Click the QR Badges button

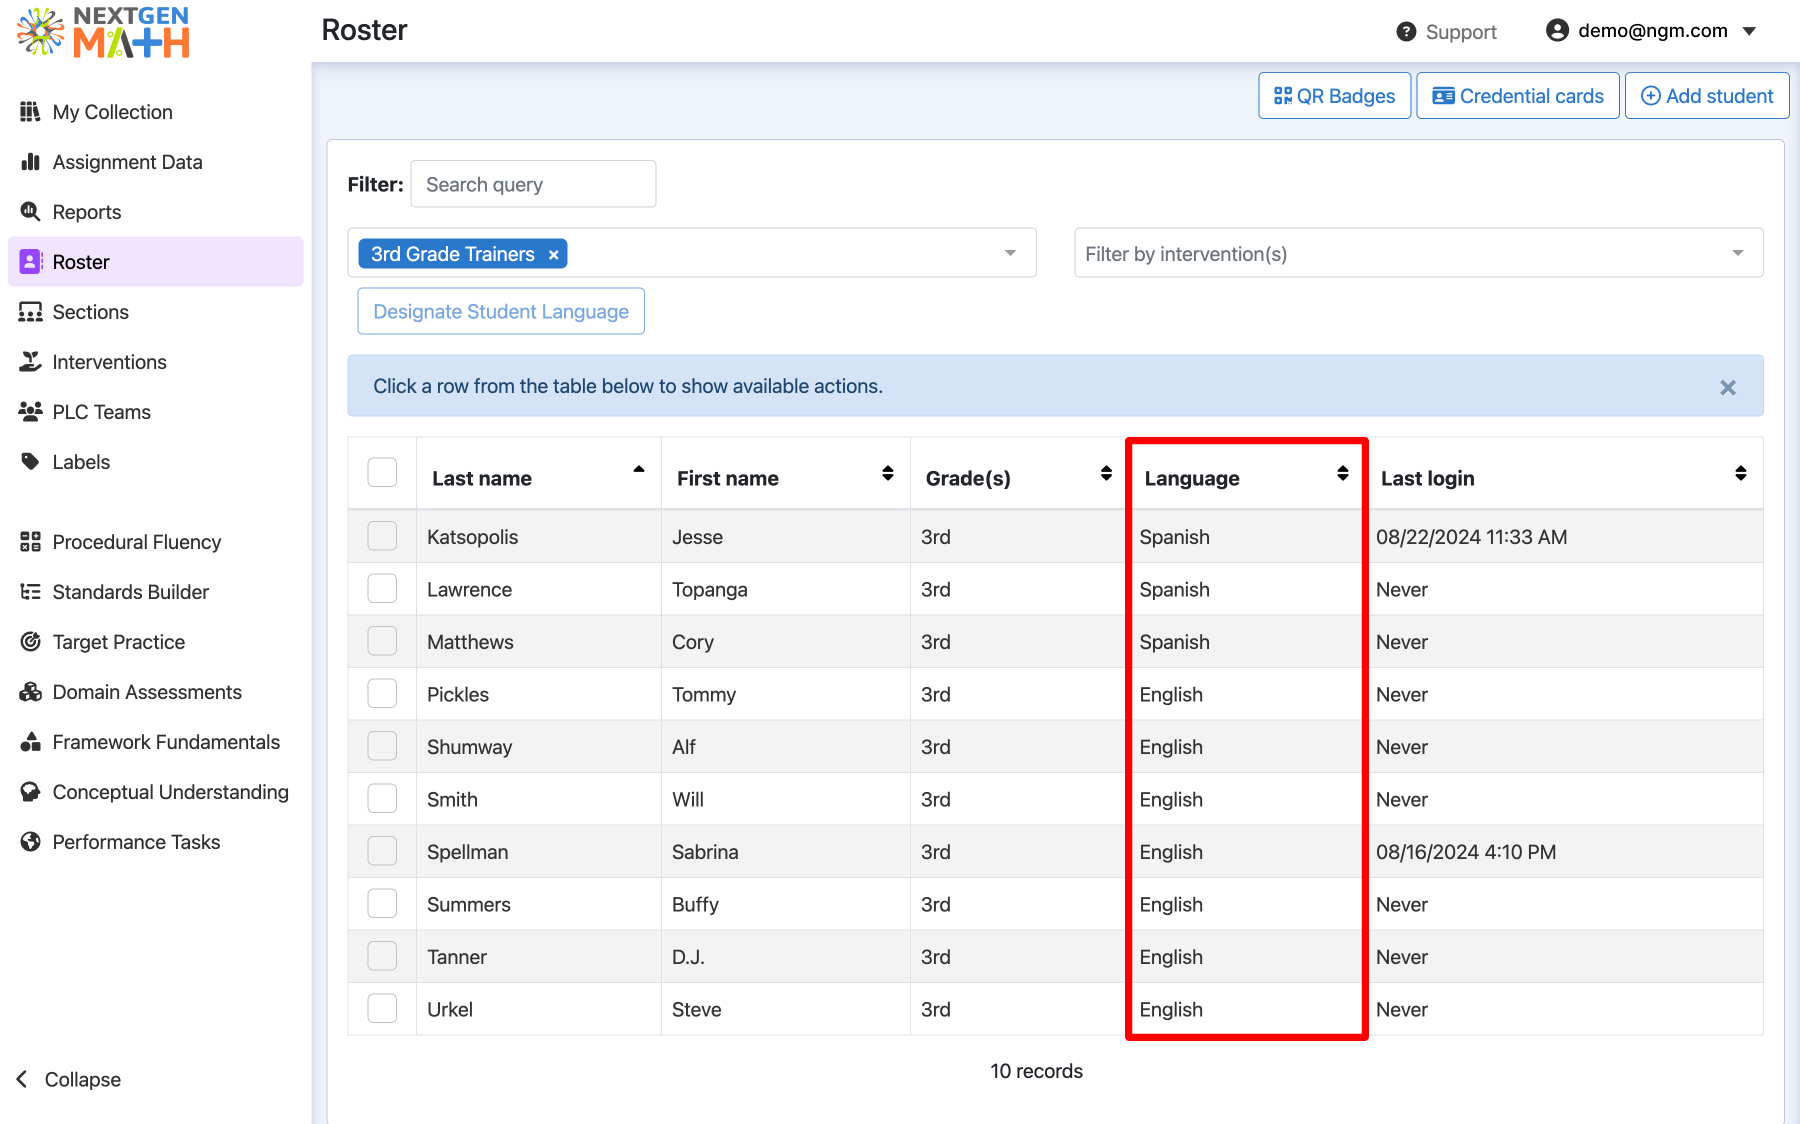coord(1335,96)
